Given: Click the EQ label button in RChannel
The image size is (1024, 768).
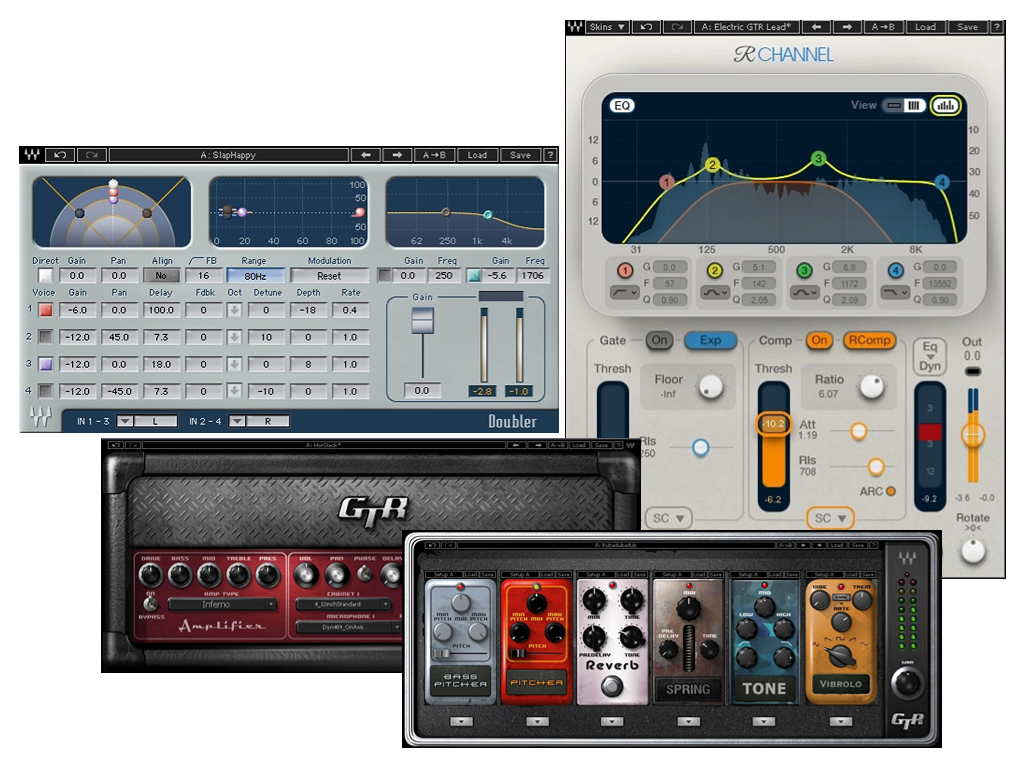Looking at the screenshot, I should 622,105.
